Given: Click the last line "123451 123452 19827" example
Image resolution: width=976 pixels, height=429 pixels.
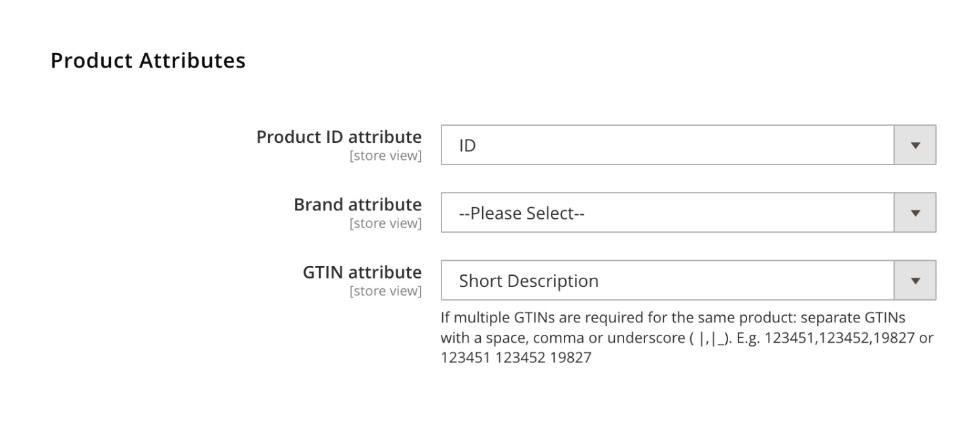Looking at the screenshot, I should 516,357.
